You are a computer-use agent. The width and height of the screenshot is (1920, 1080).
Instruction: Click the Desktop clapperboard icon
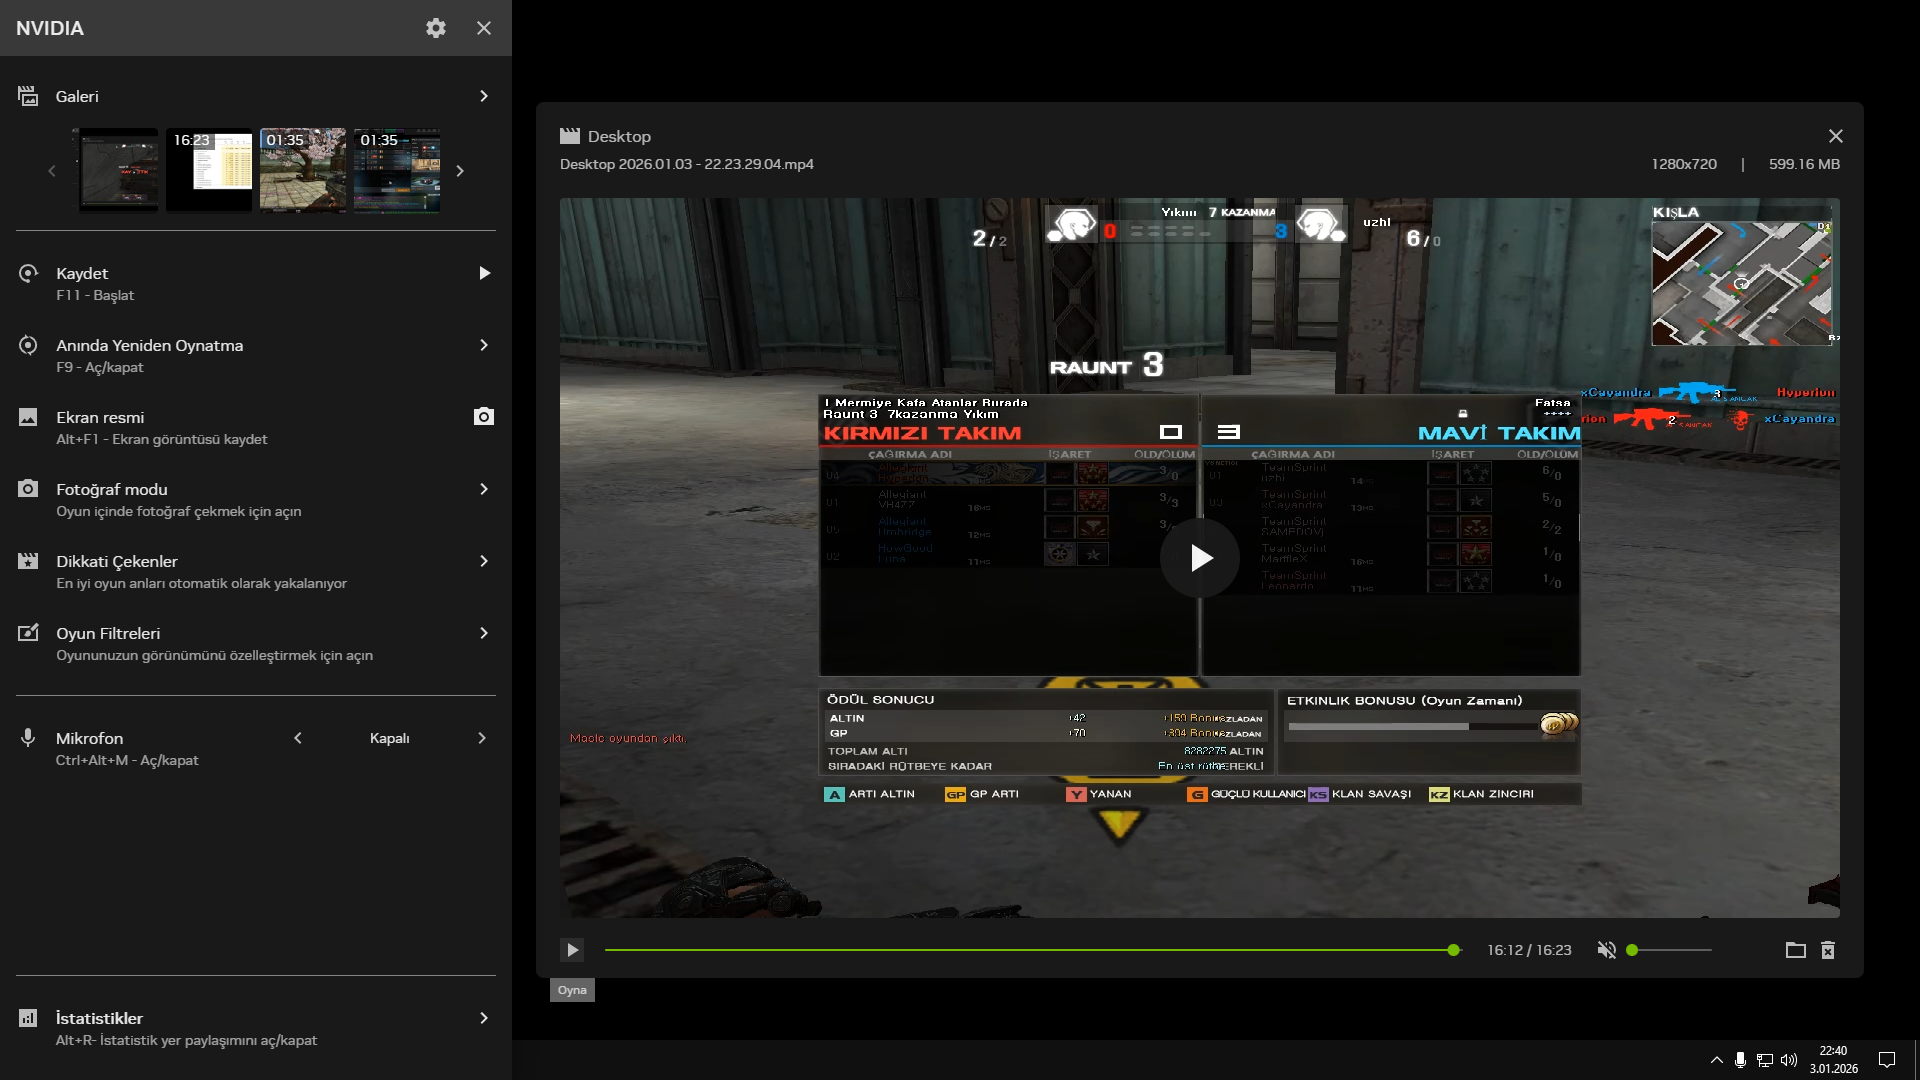(570, 136)
